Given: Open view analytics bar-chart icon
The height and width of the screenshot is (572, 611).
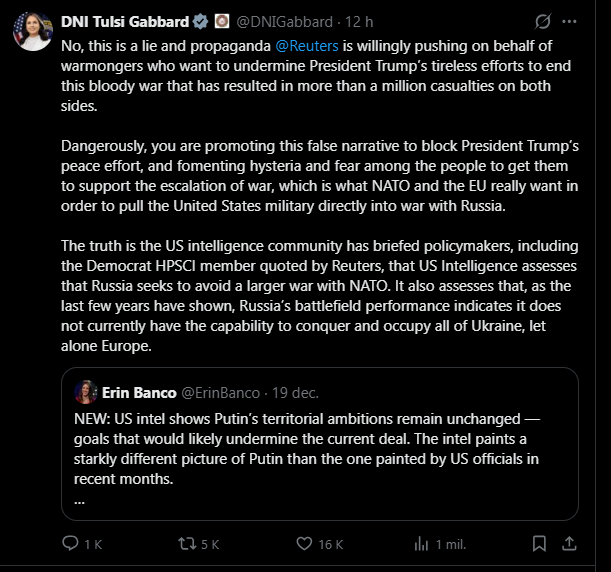Looking at the screenshot, I should tap(417, 544).
